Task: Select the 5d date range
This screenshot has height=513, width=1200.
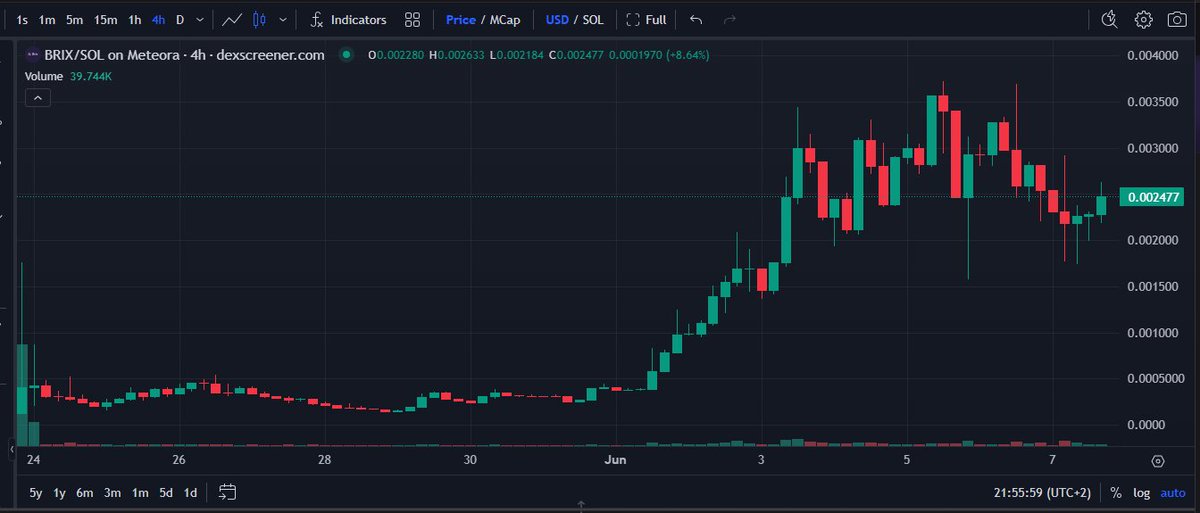Action: click(165, 492)
